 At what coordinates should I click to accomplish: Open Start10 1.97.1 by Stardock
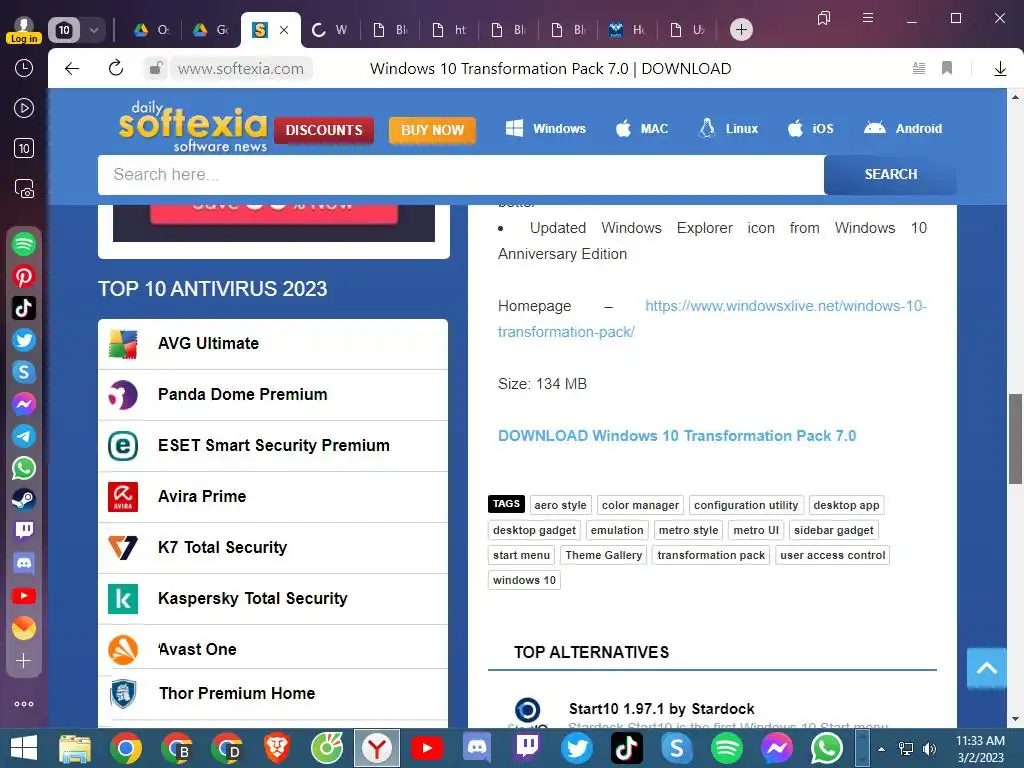click(661, 709)
